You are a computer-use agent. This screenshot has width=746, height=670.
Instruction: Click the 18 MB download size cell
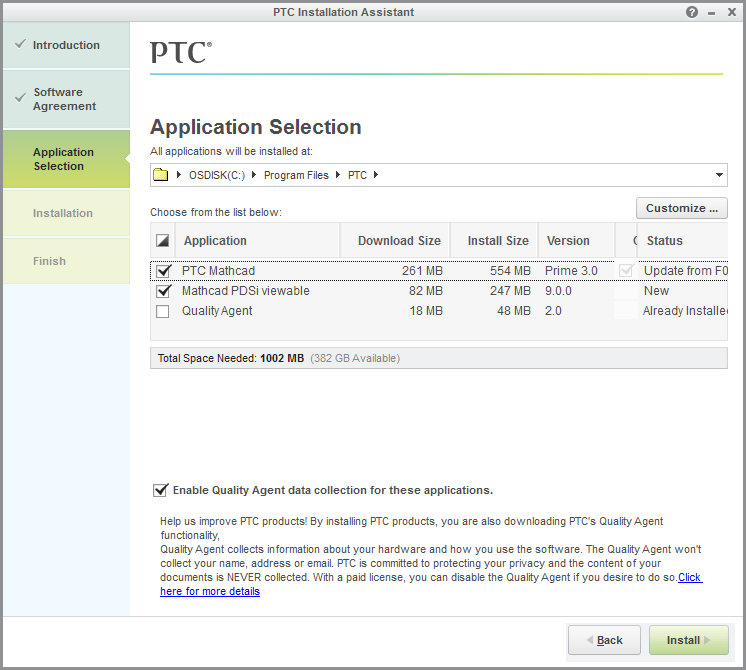coord(426,311)
